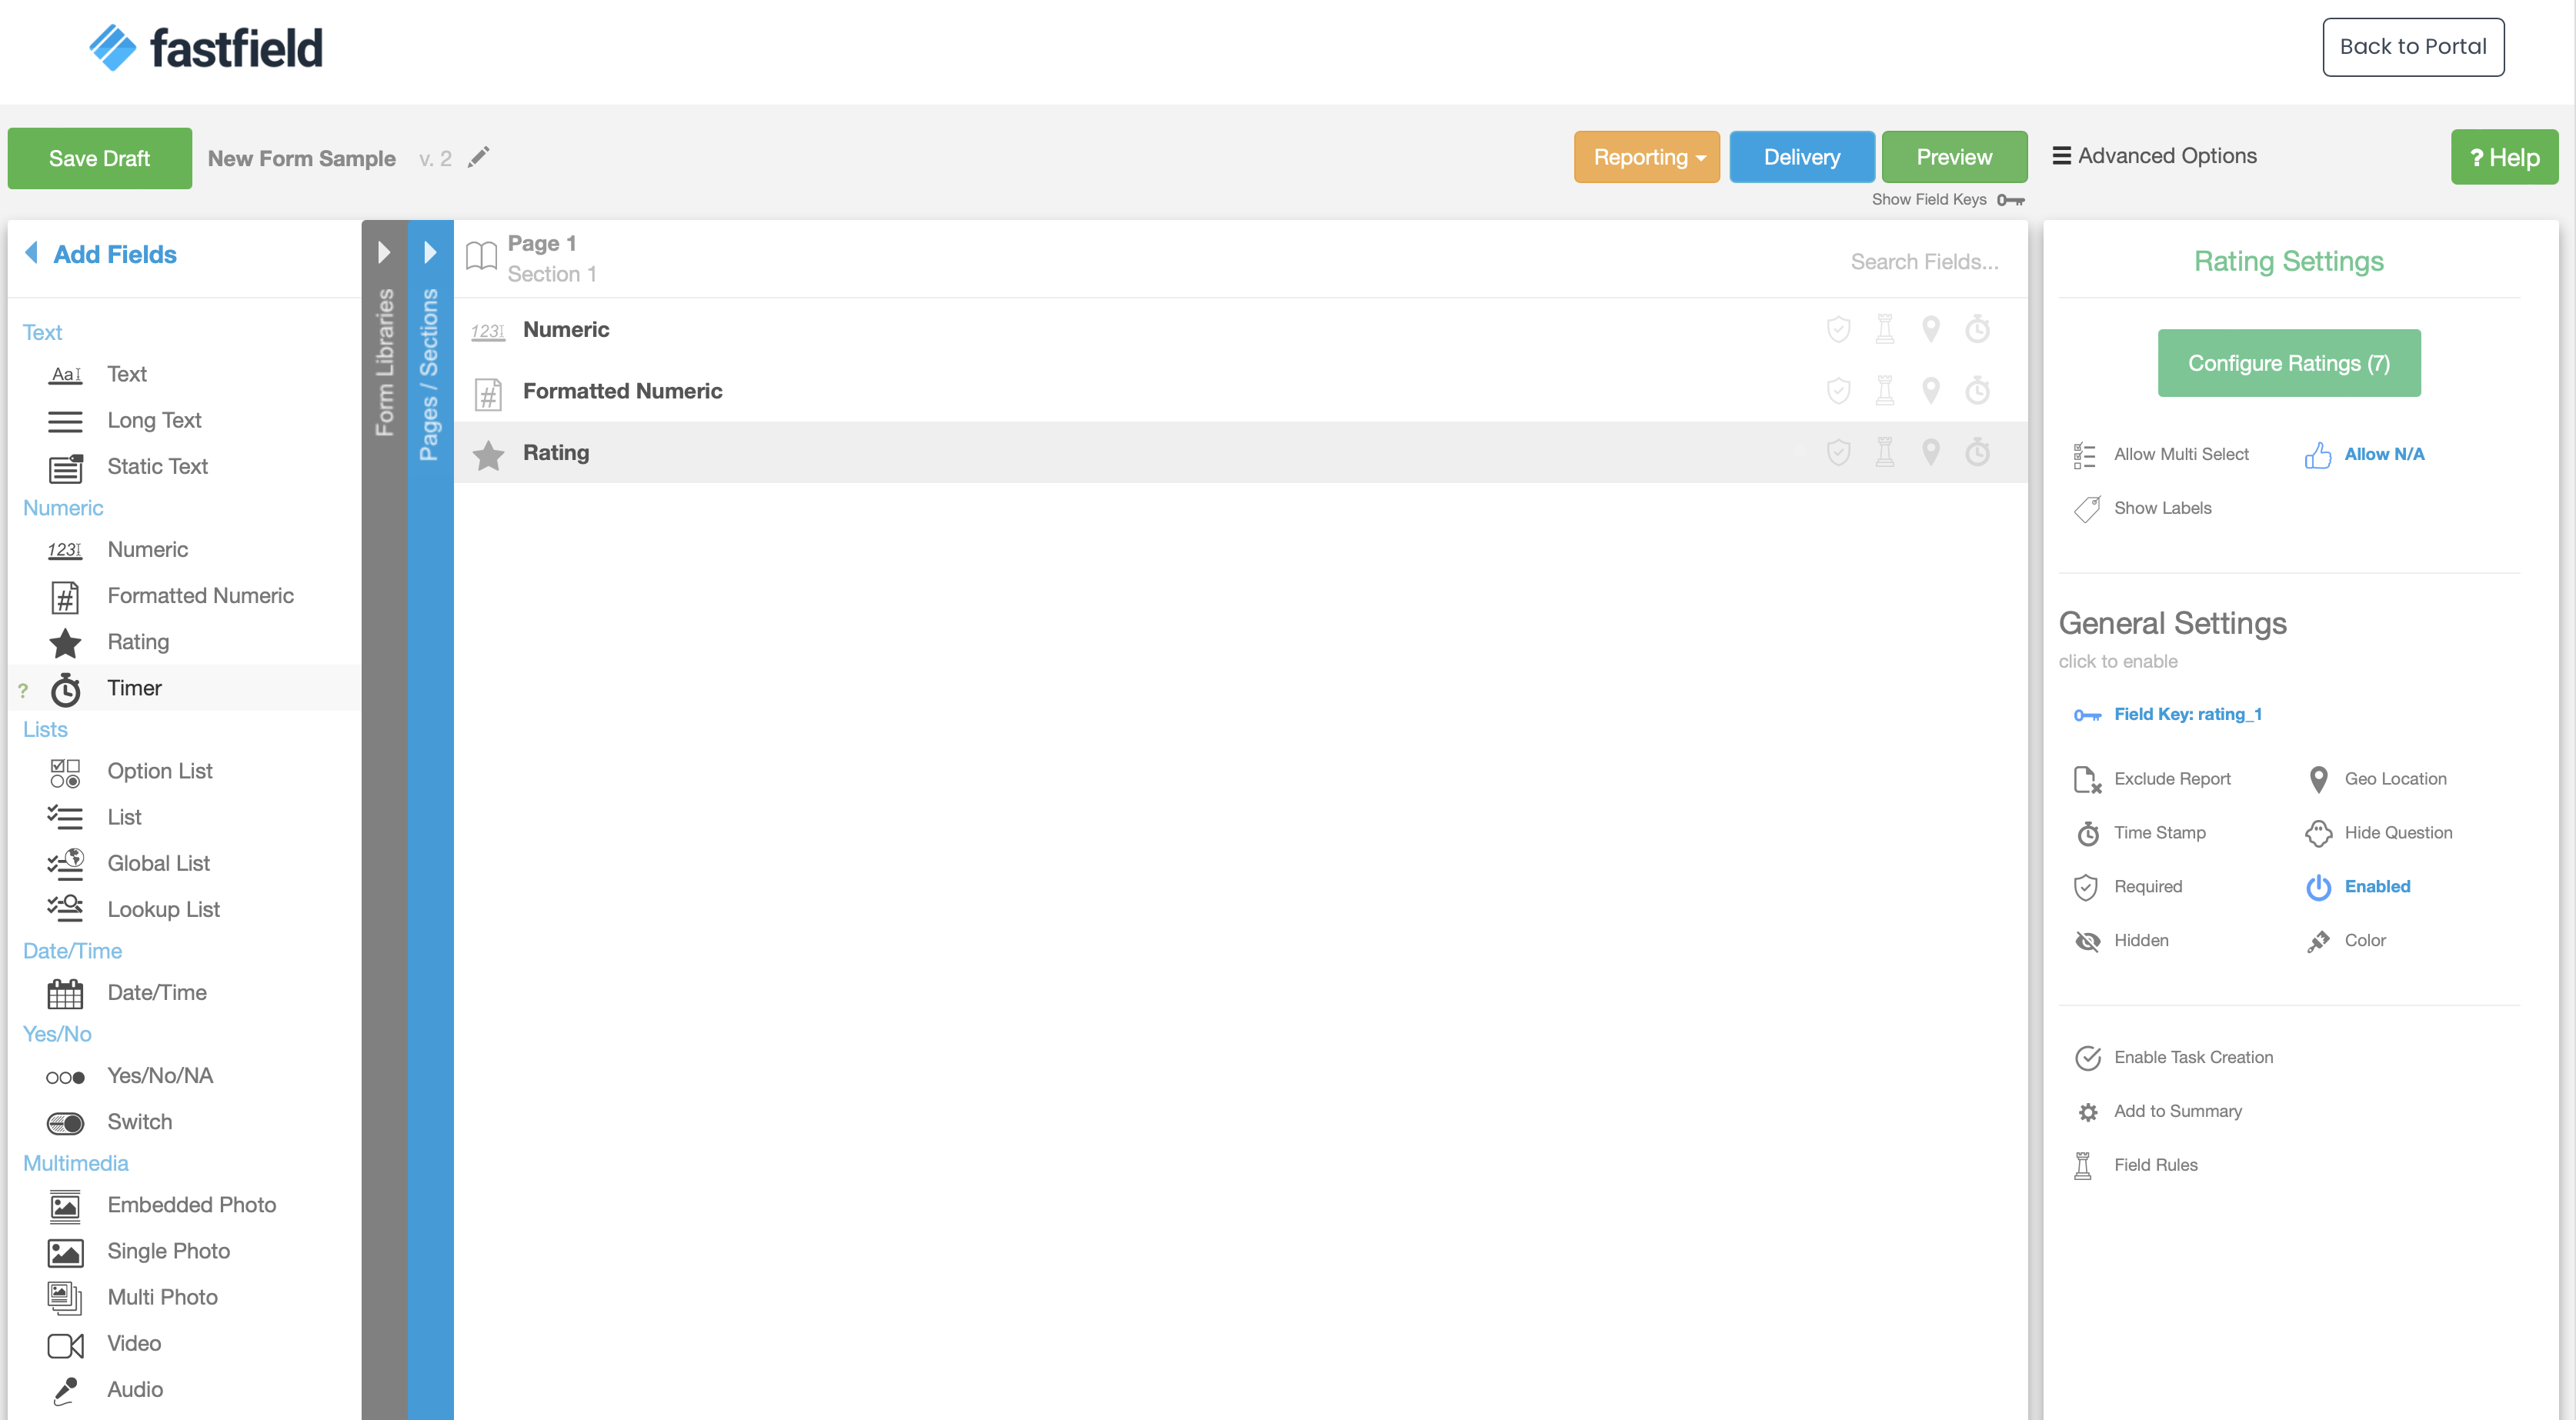Open Advanced Options menu

[x=2155, y=156]
